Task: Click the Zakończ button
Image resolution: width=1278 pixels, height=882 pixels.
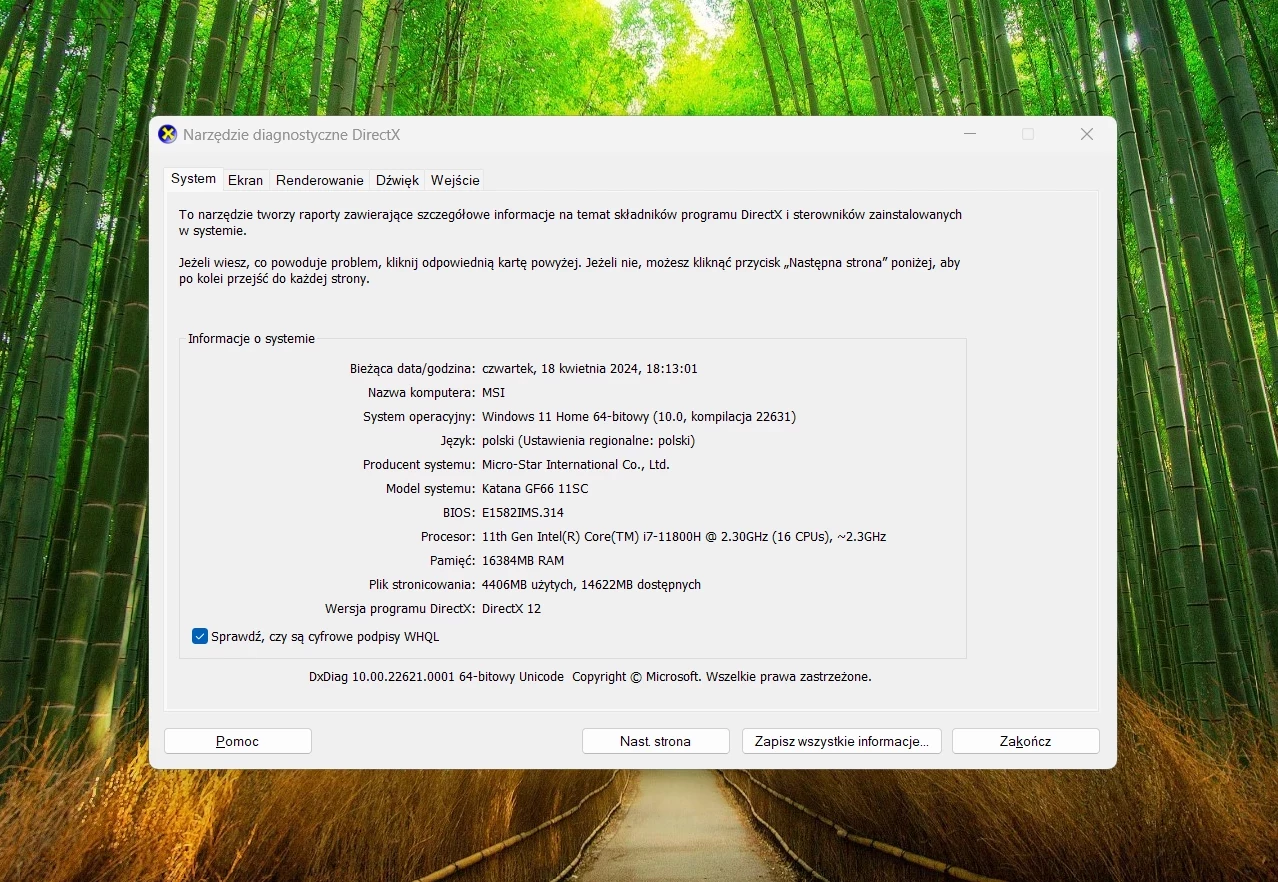Action: 1025,741
